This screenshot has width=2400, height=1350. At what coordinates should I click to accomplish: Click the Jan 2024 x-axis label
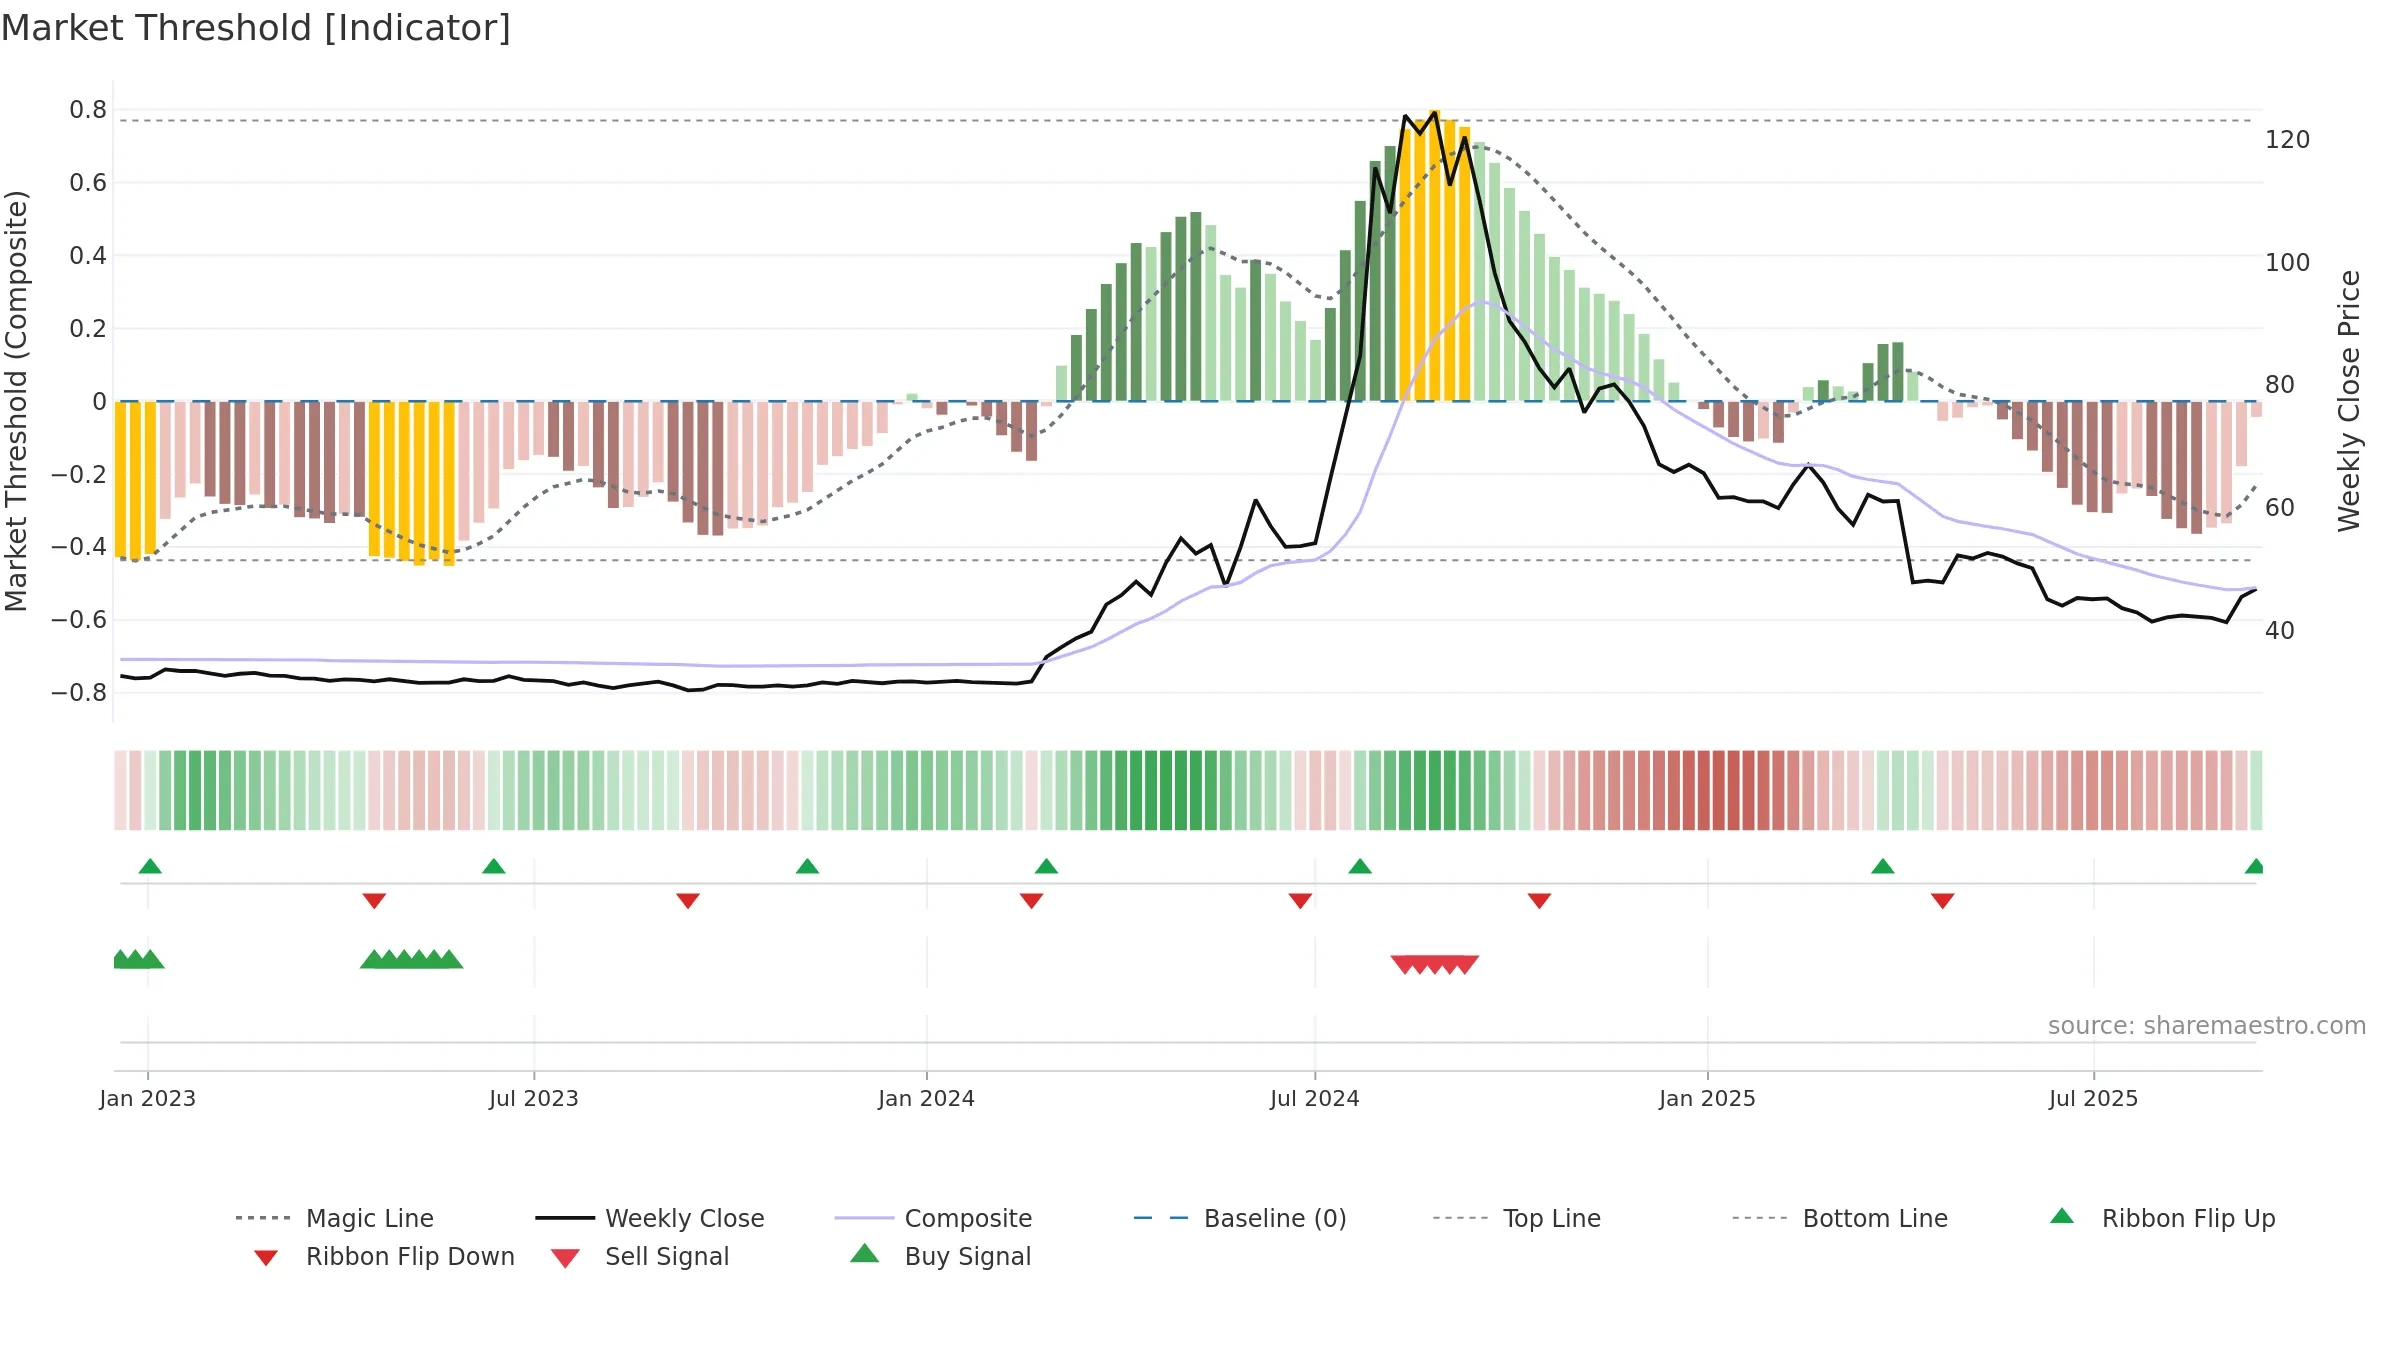point(926,1098)
